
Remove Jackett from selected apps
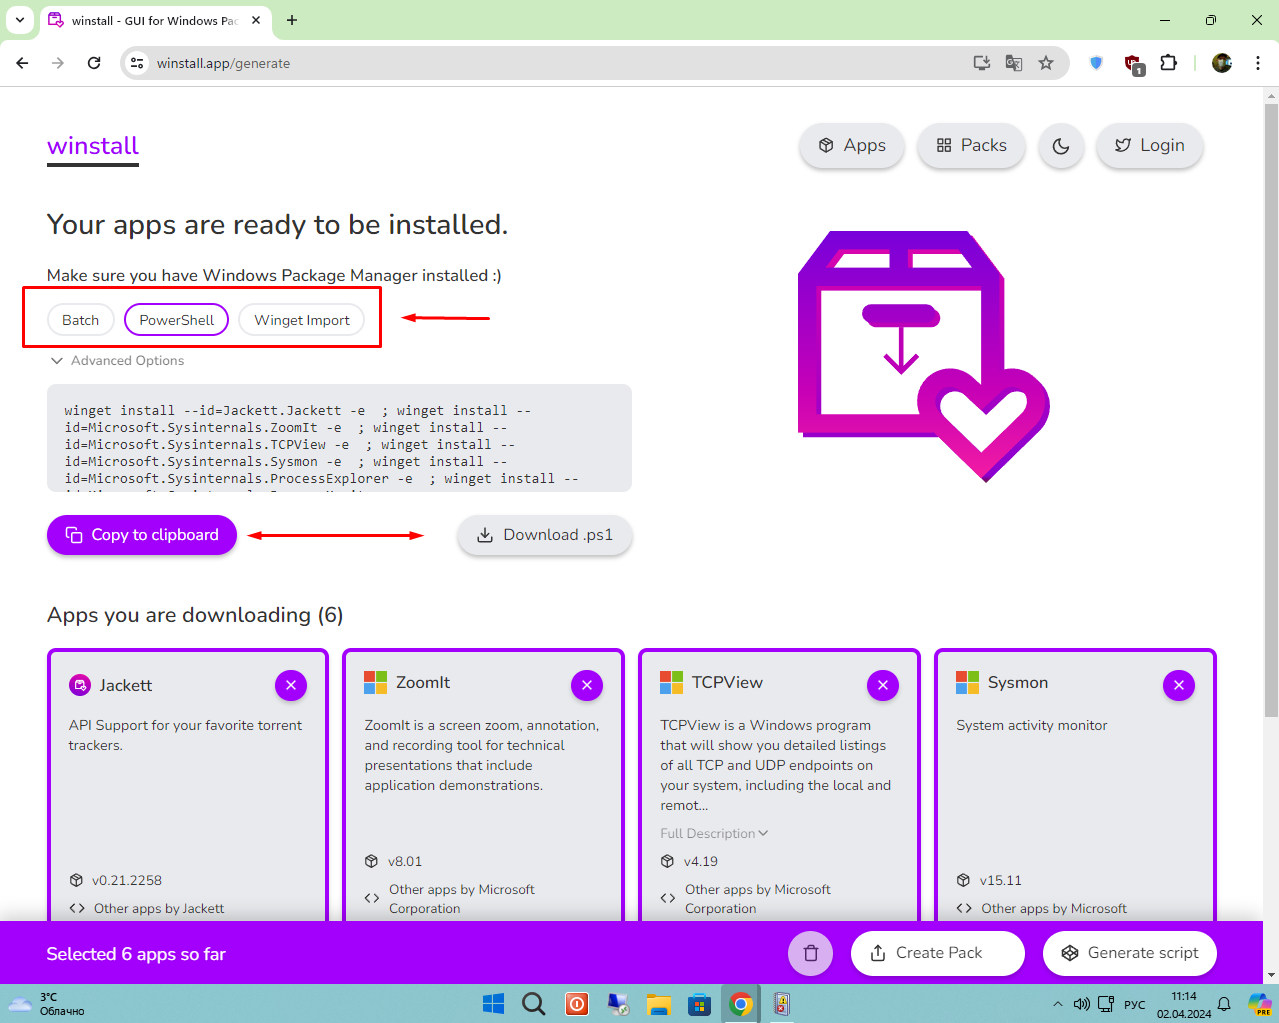(291, 685)
